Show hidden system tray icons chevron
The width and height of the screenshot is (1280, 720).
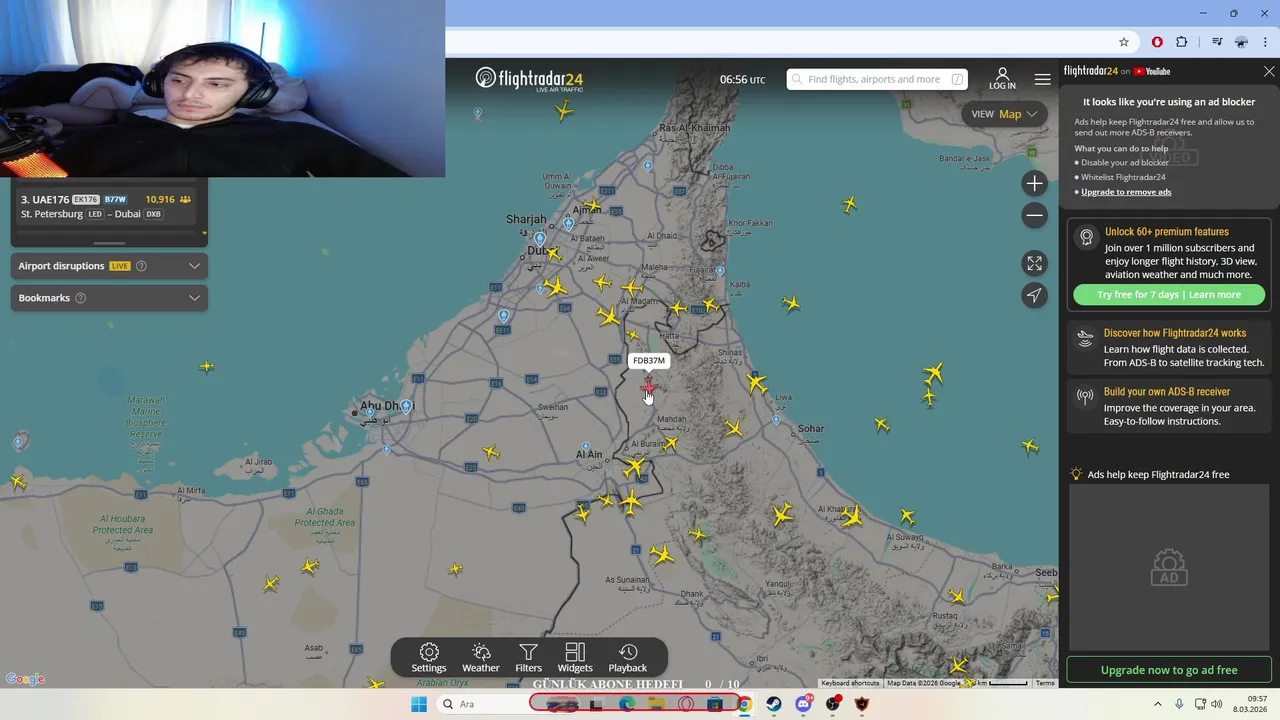click(1158, 704)
